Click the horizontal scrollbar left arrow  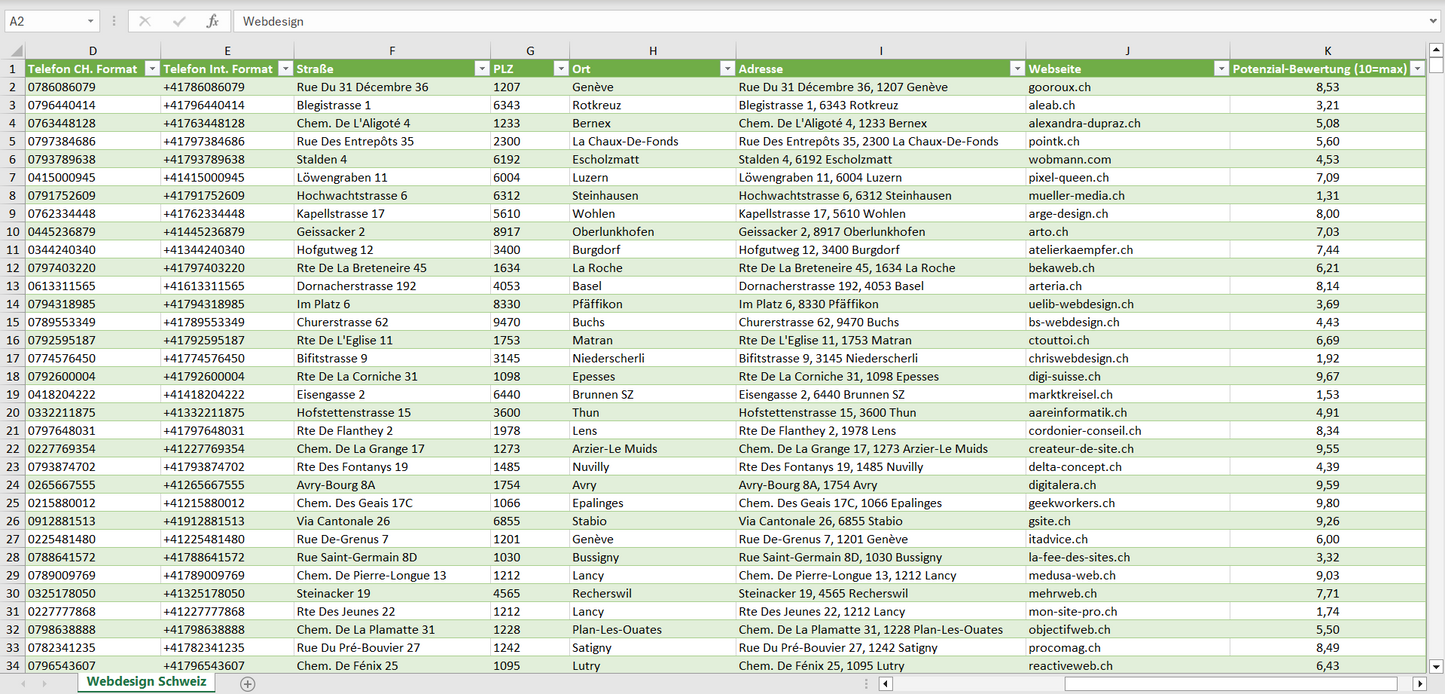tap(885, 684)
